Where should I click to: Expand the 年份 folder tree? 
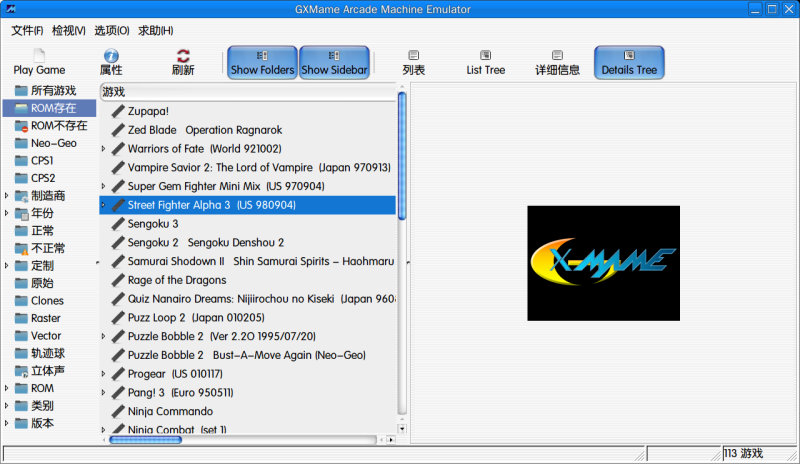(7, 213)
